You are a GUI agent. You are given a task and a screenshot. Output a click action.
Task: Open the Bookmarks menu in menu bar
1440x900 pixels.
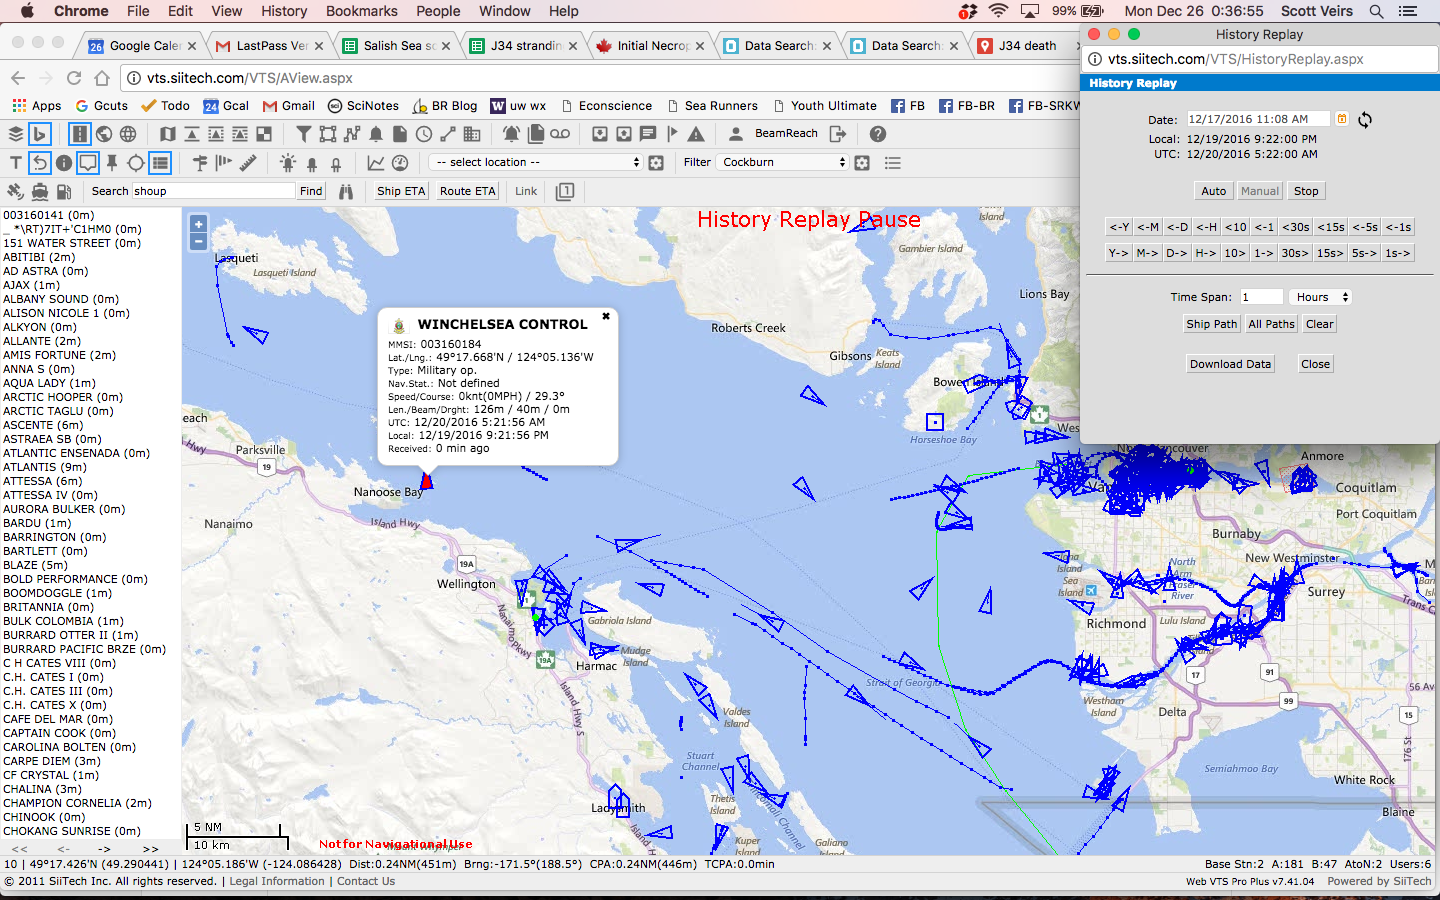pos(361,11)
